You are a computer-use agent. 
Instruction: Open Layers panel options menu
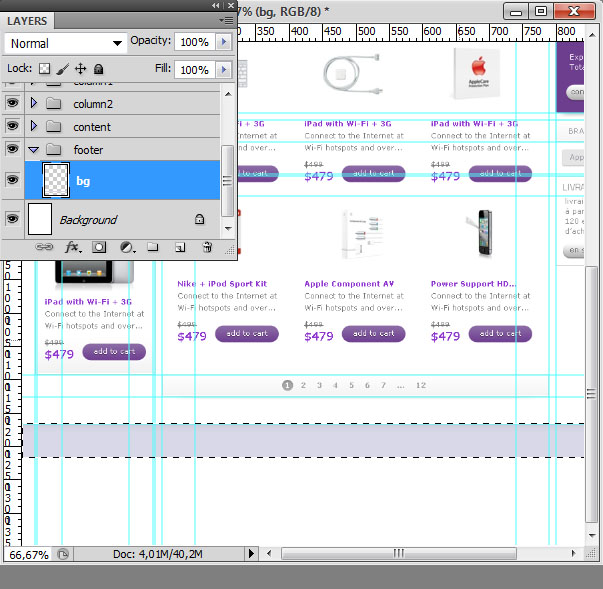point(227,20)
